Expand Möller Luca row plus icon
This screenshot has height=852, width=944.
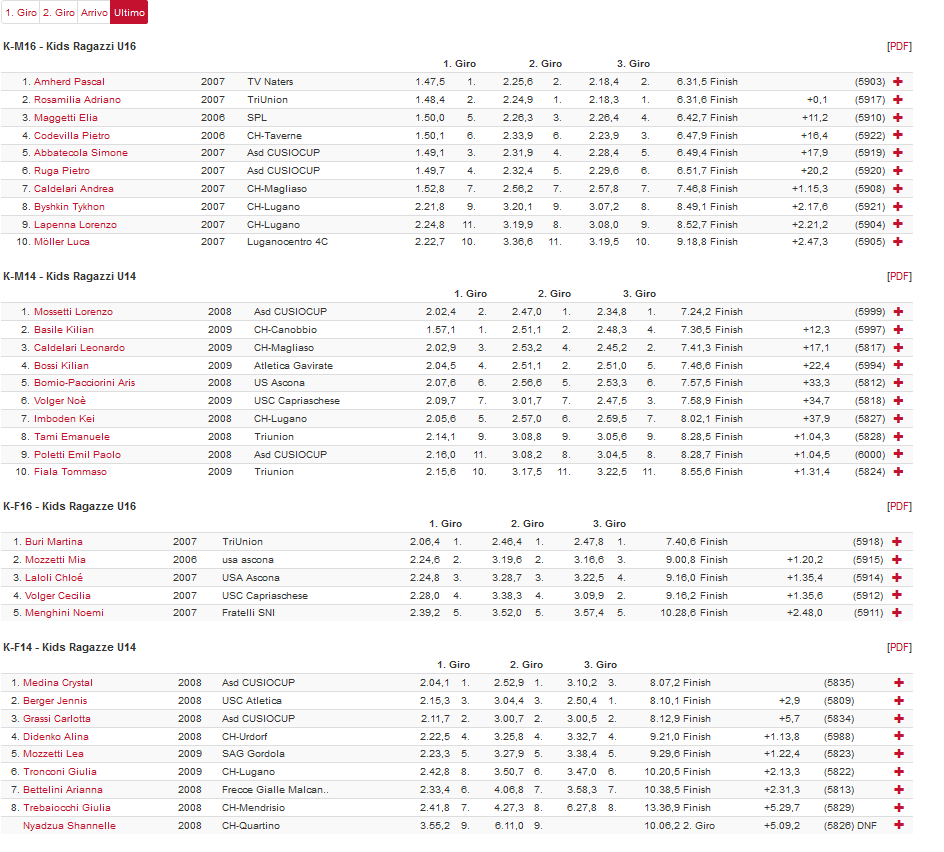[x=897, y=242]
